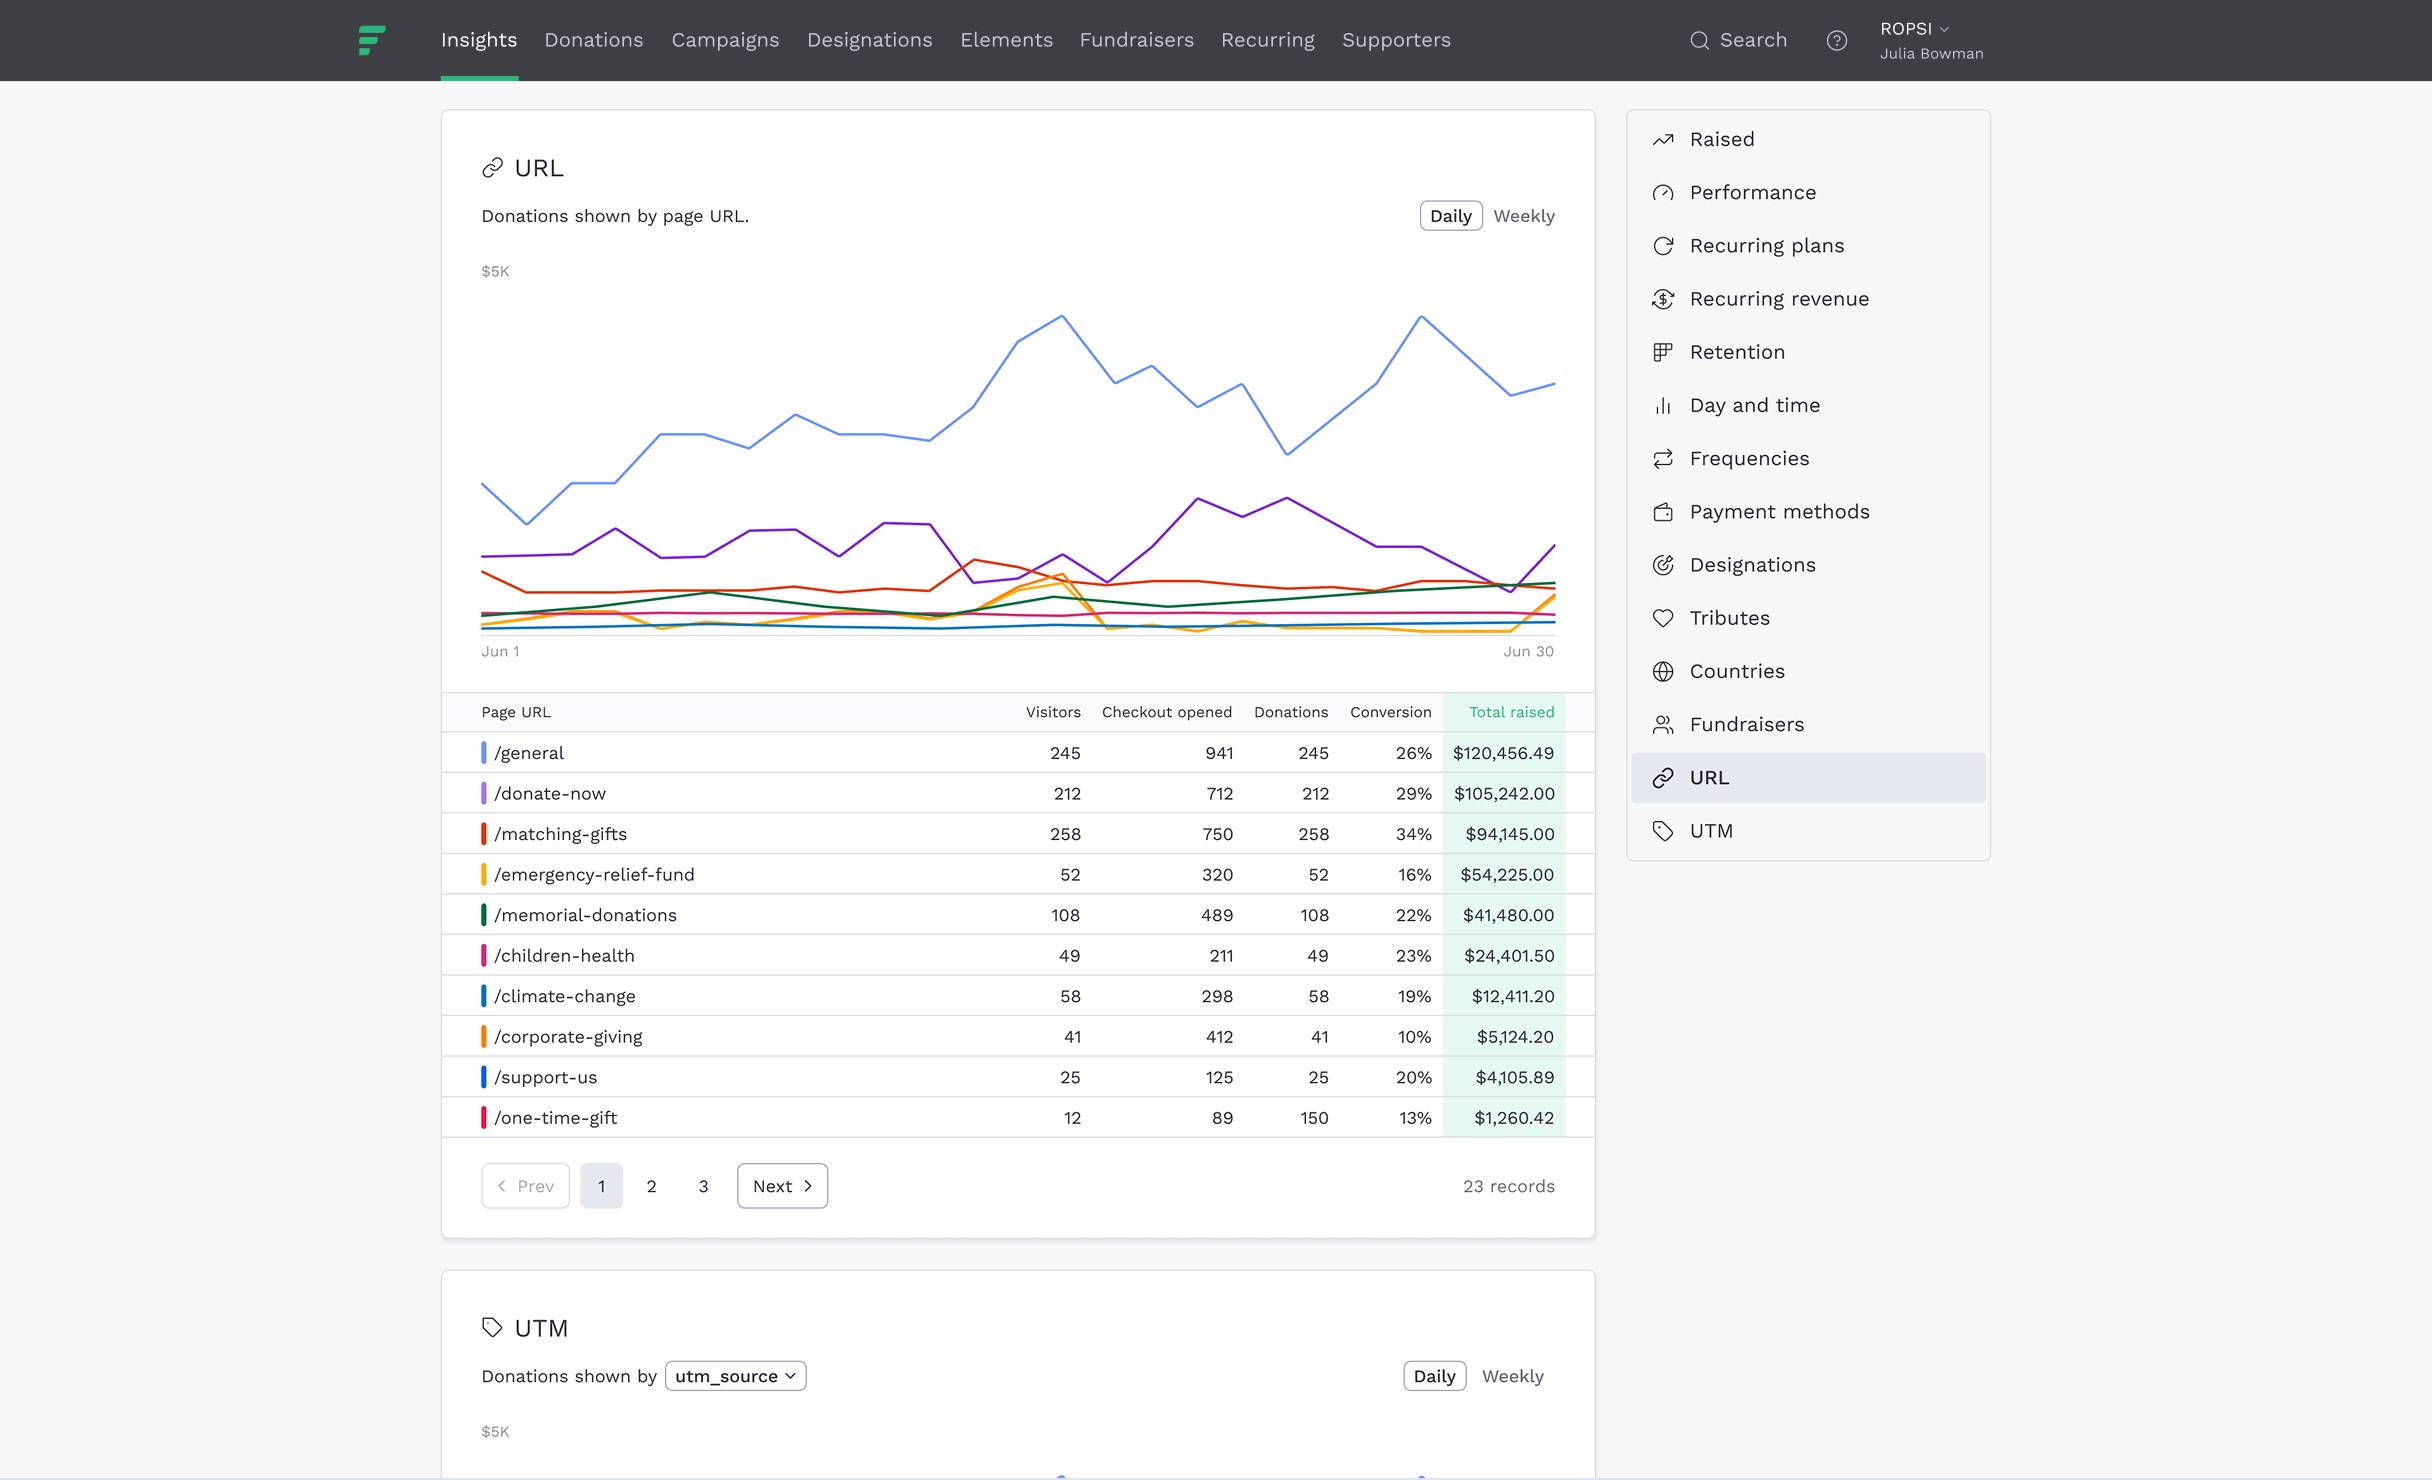Viewport: 2432px width, 1480px height.
Task: Click the UTM tag icon in sidebar
Action: coord(1663,831)
